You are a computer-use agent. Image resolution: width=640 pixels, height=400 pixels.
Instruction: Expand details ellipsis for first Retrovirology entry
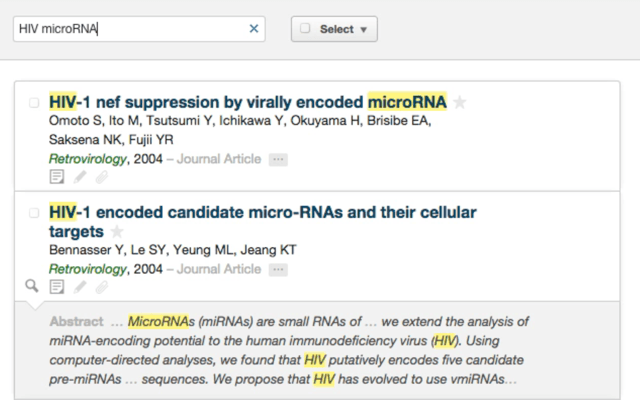(278, 159)
